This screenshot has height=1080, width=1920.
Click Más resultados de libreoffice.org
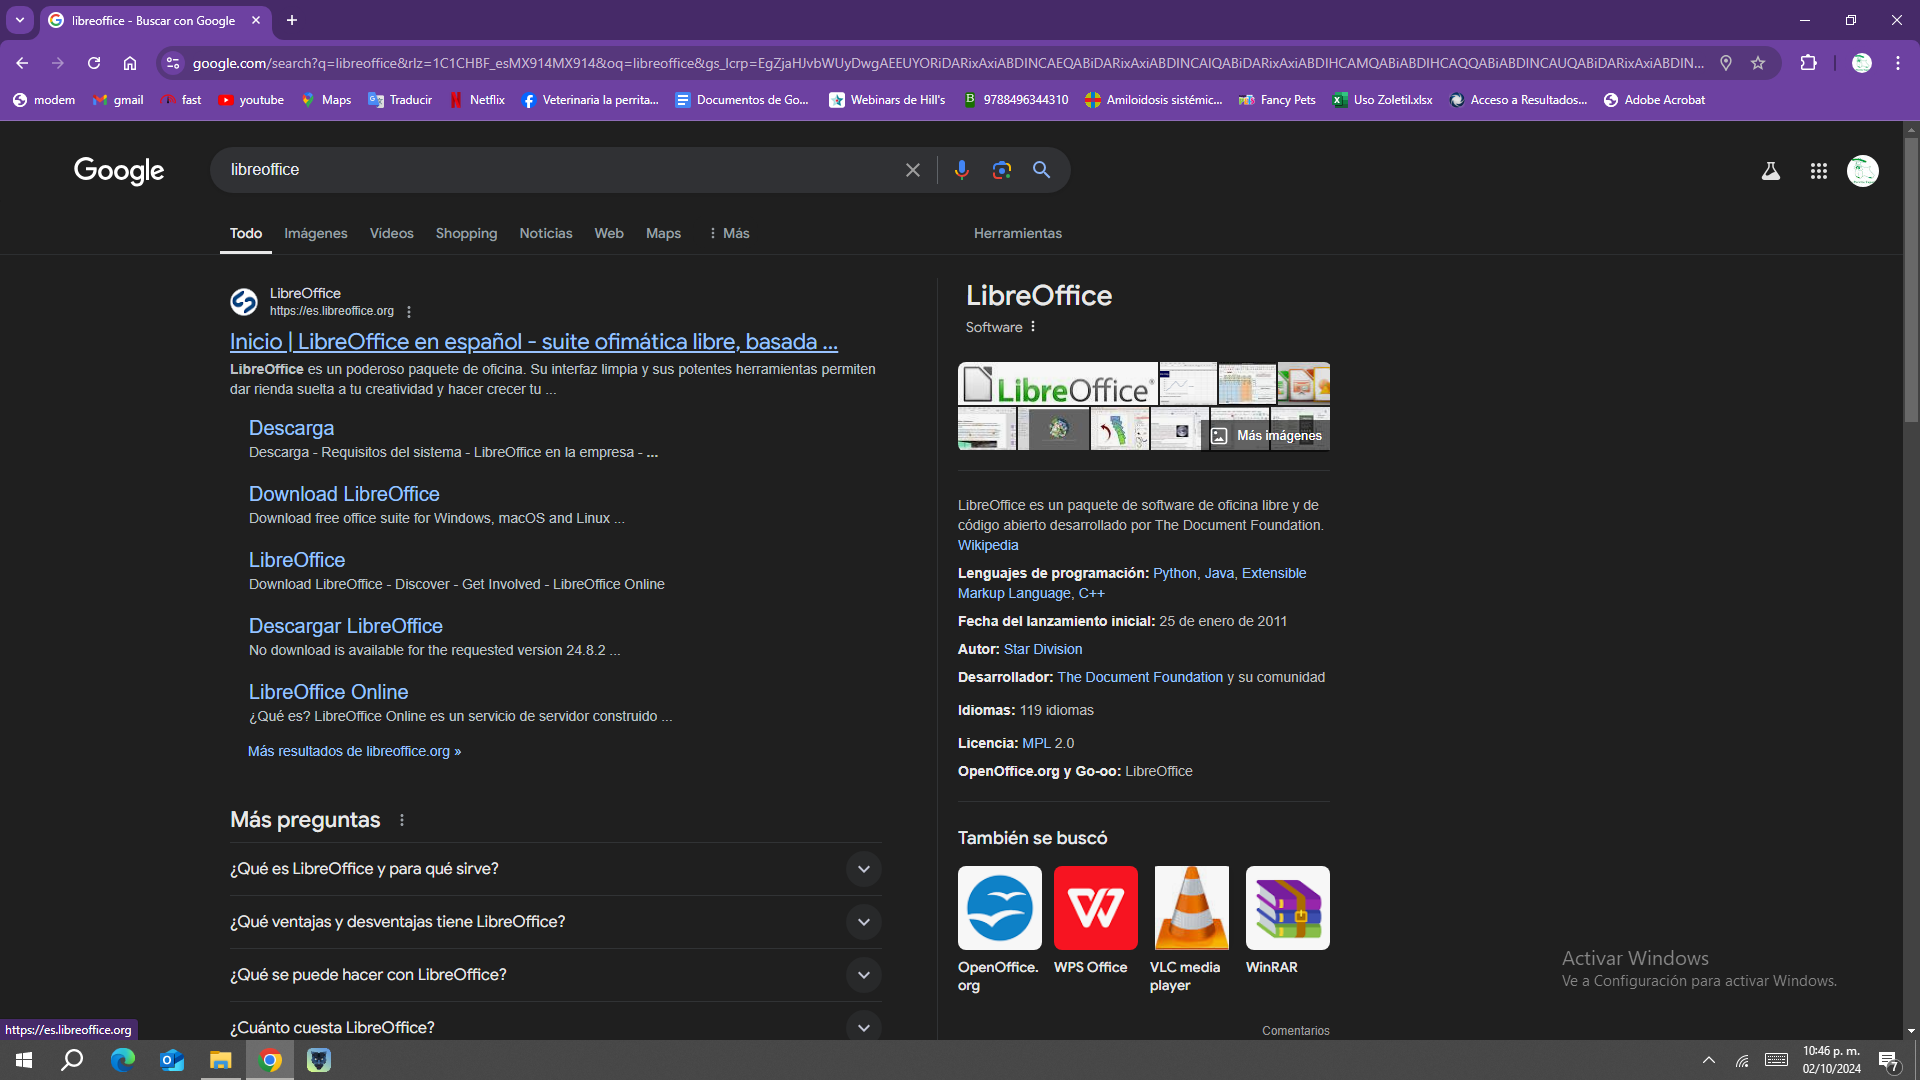click(354, 751)
